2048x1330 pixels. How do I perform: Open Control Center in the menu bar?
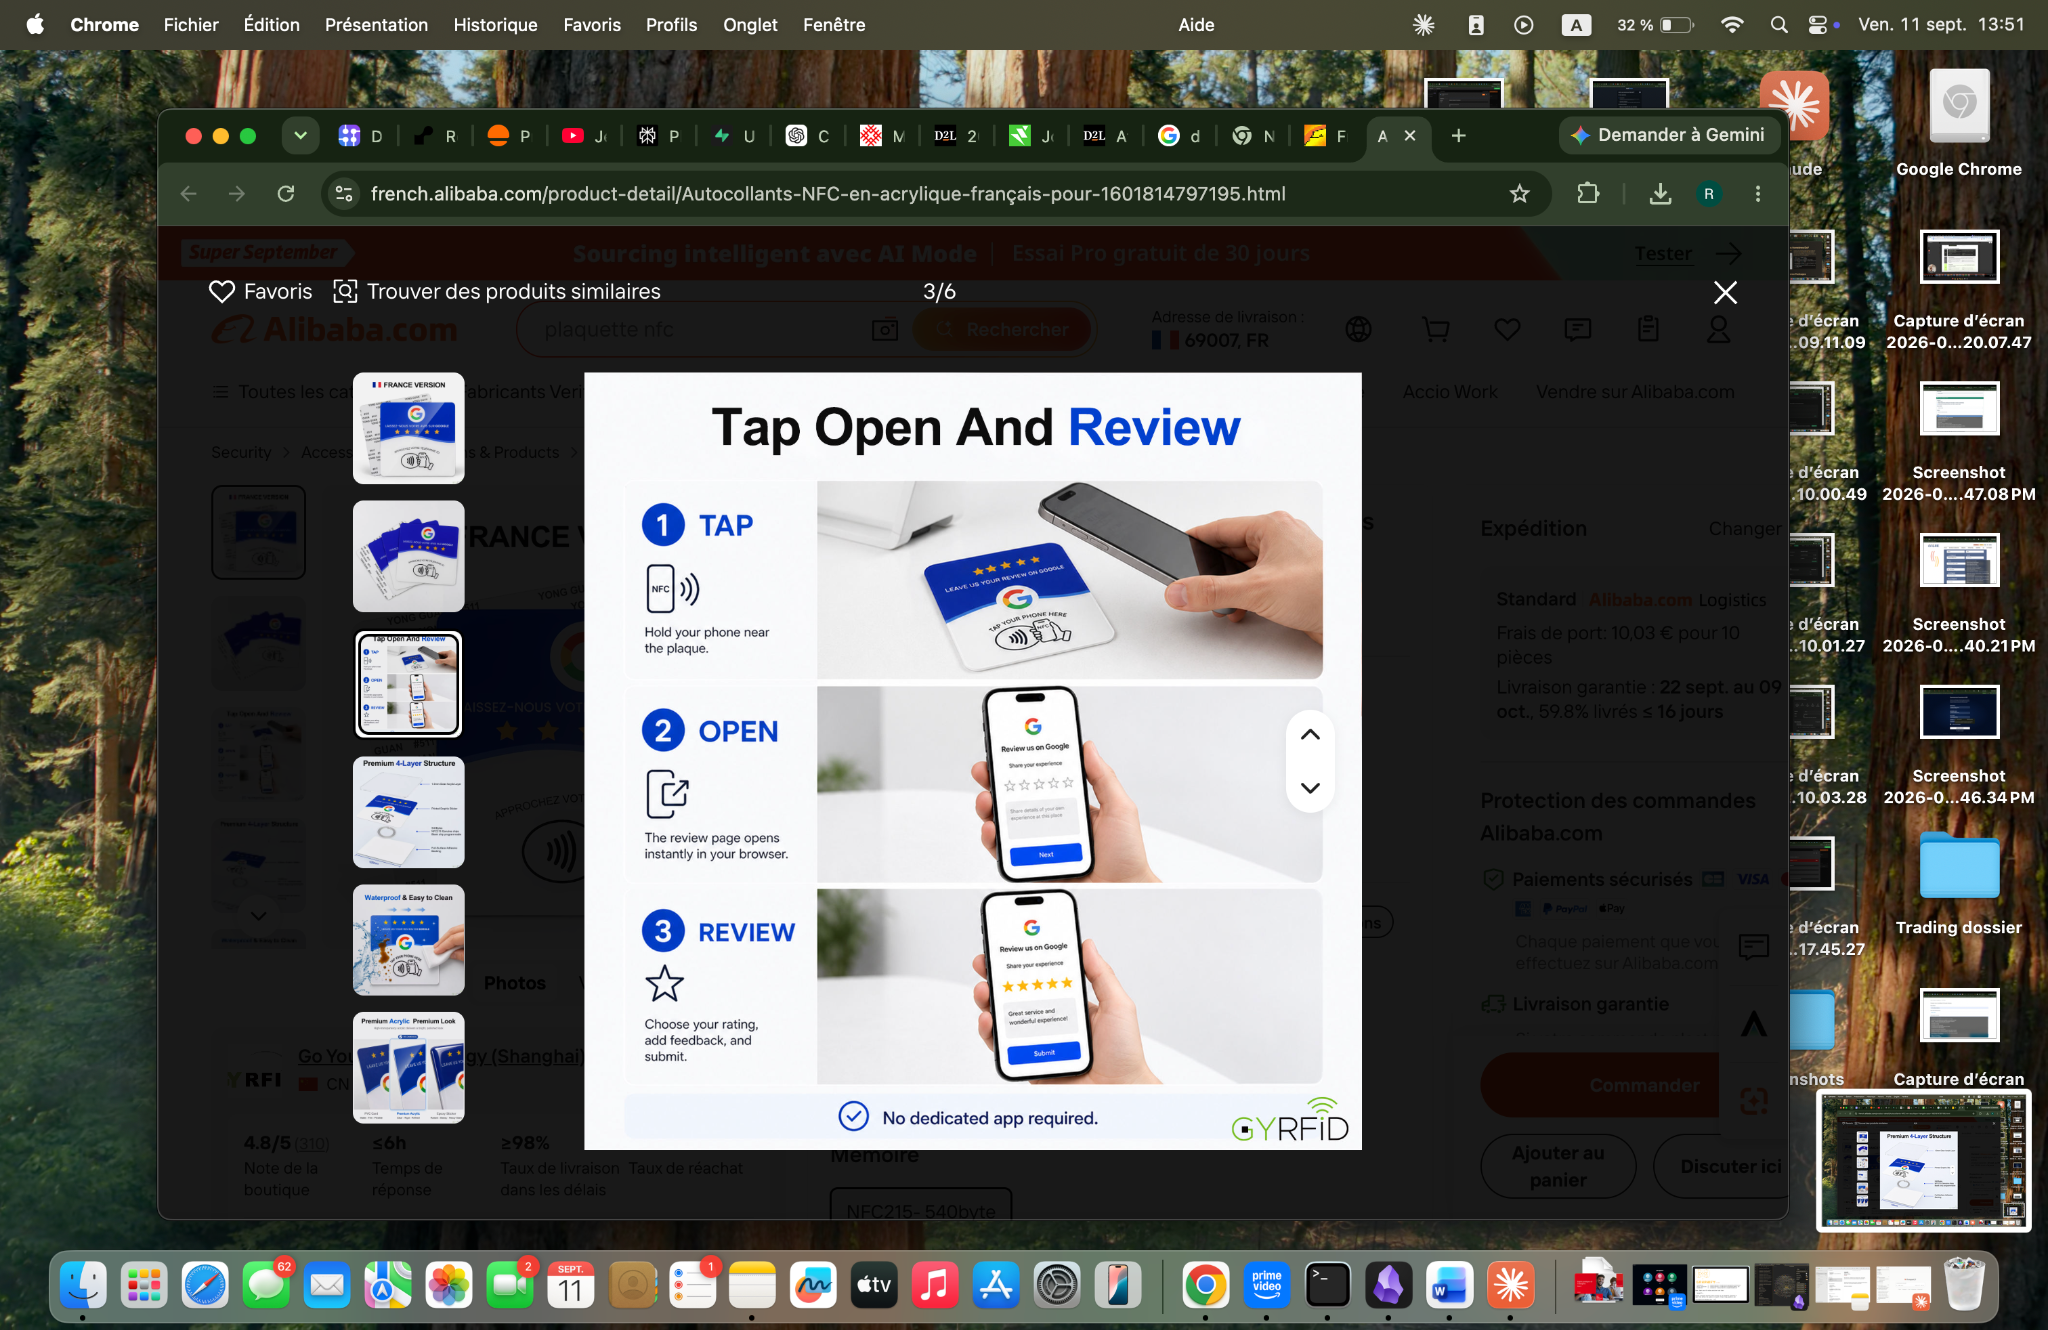click(1819, 25)
